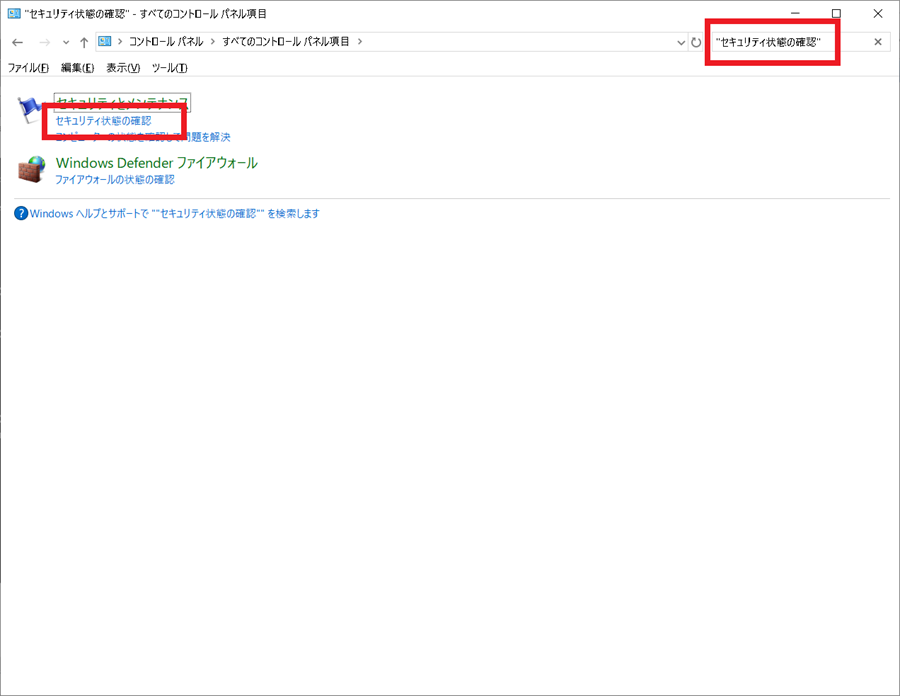Viewport: 900px width, 696px height.
Task: Click inside the search input field
Action: [790, 42]
